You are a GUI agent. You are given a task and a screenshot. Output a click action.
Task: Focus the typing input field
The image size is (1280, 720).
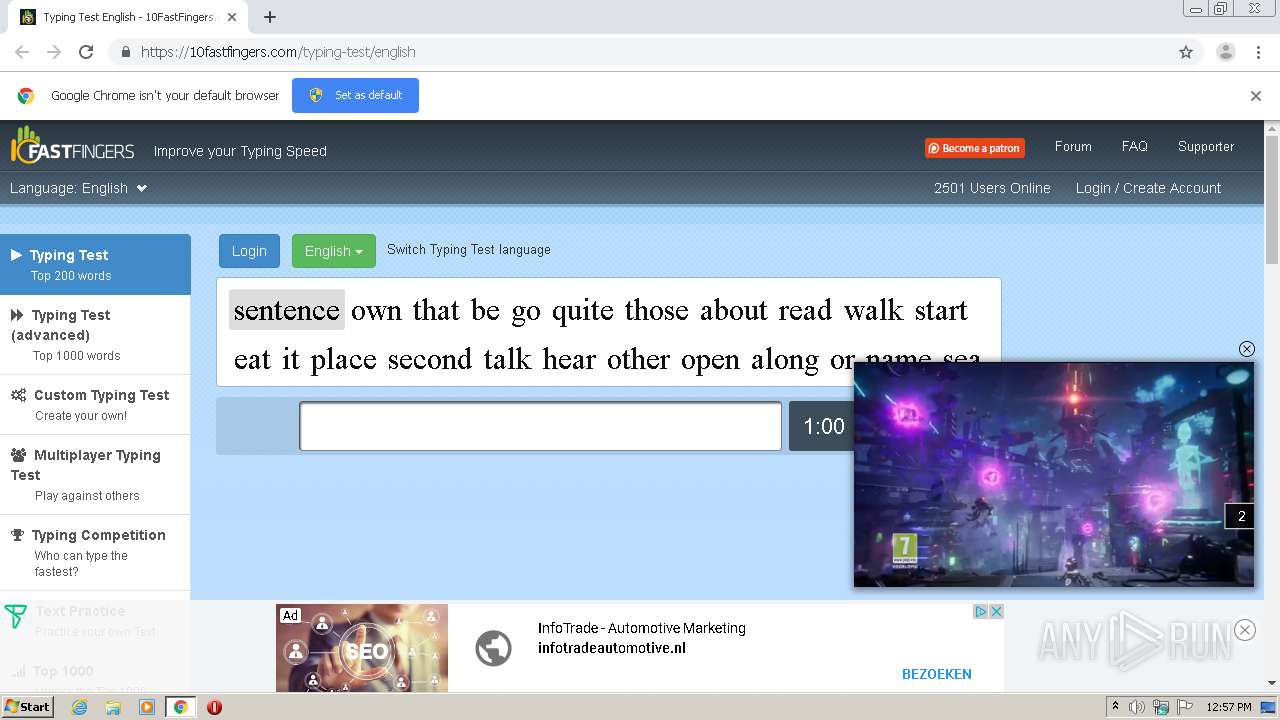(x=540, y=426)
